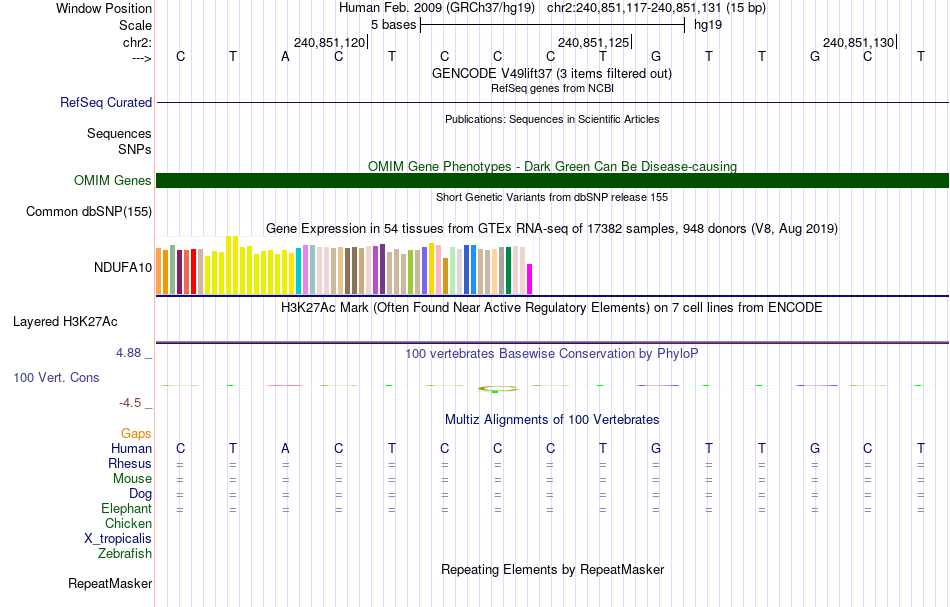950x607 pixels.
Task: Click the OMIM Gene Phenotypes track title
Action: 552,166
